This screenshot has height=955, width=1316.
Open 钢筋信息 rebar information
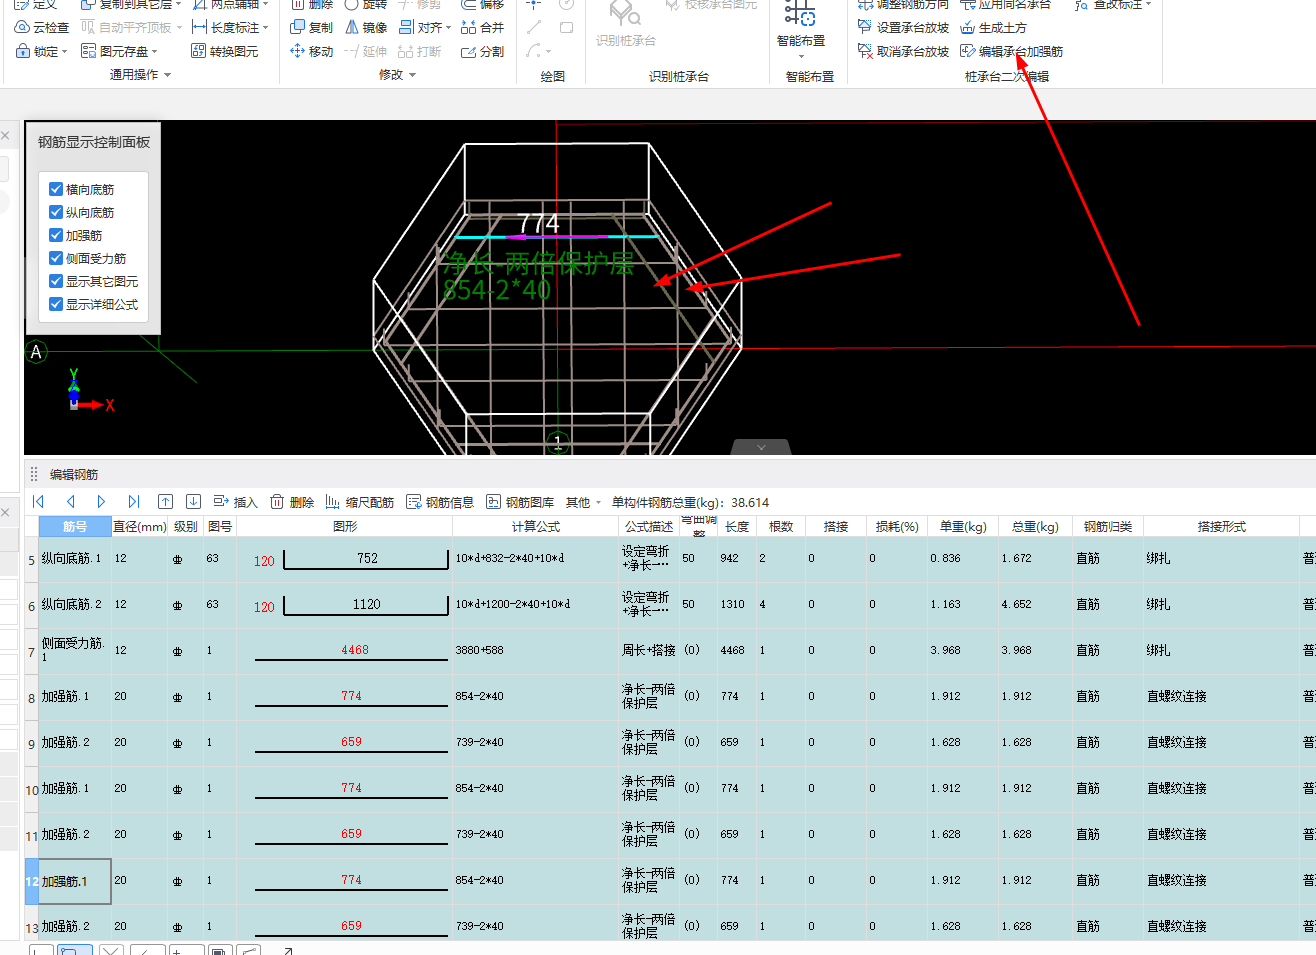click(x=440, y=502)
